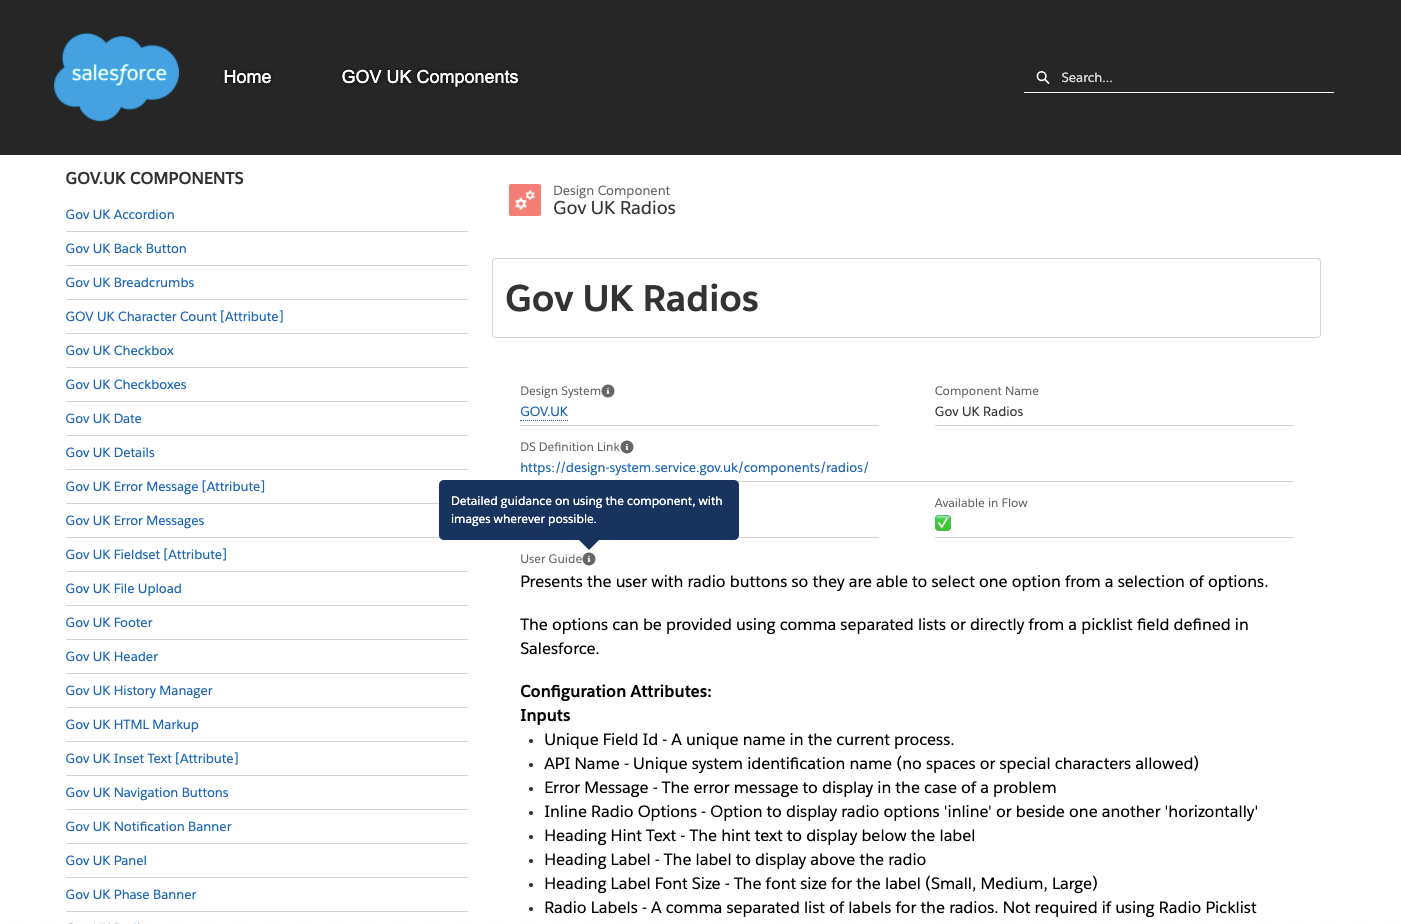Image resolution: width=1401 pixels, height=924 pixels.
Task: Open the Gov UK Checkbox component page
Action: click(119, 350)
